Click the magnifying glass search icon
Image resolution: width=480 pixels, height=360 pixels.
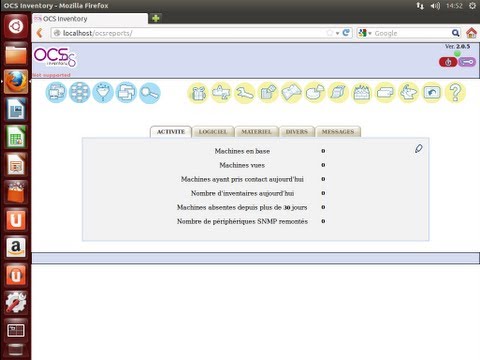tap(149, 93)
